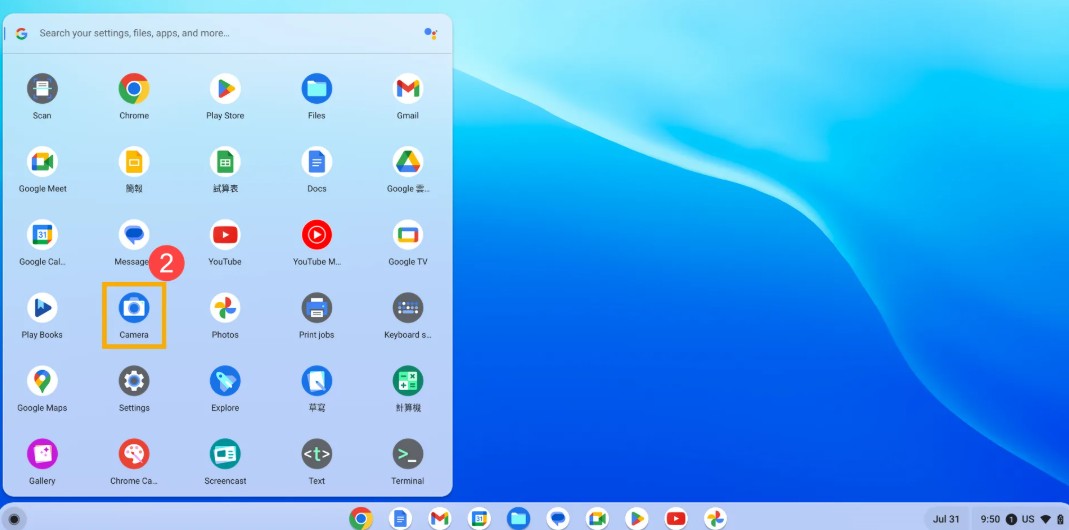1069x530 pixels.
Task: Open the Play Books app
Action: pyautogui.click(x=42, y=308)
